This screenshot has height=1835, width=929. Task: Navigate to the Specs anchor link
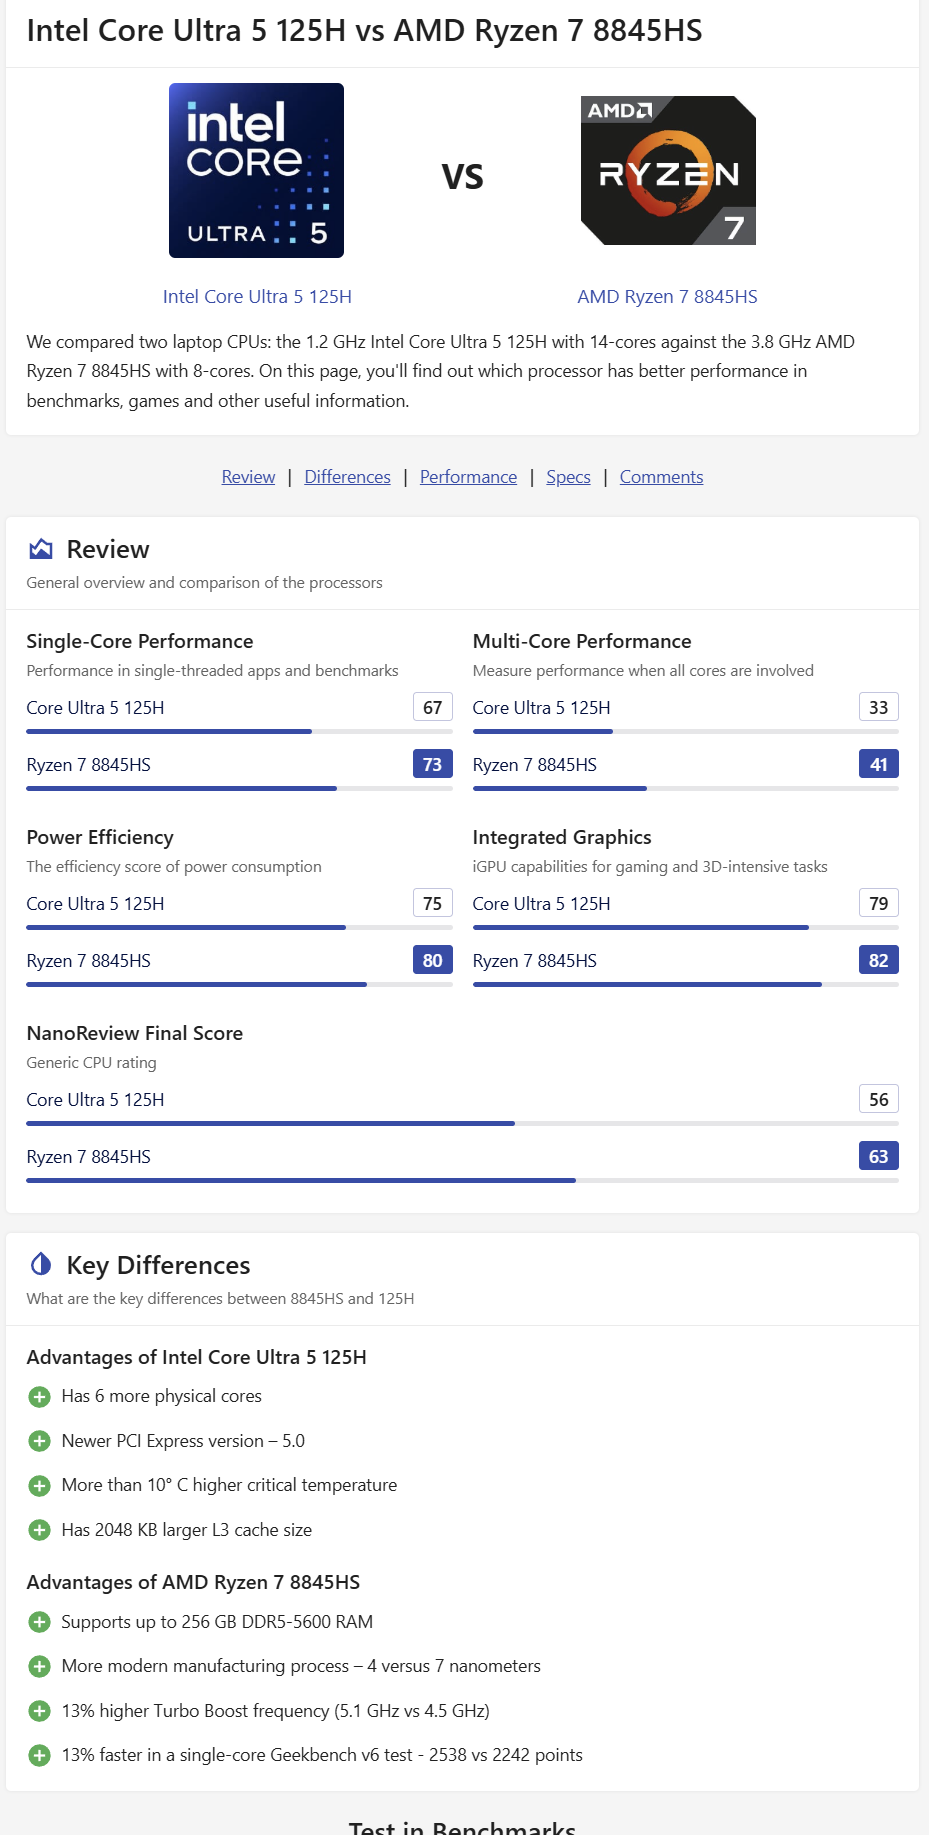coord(568,477)
